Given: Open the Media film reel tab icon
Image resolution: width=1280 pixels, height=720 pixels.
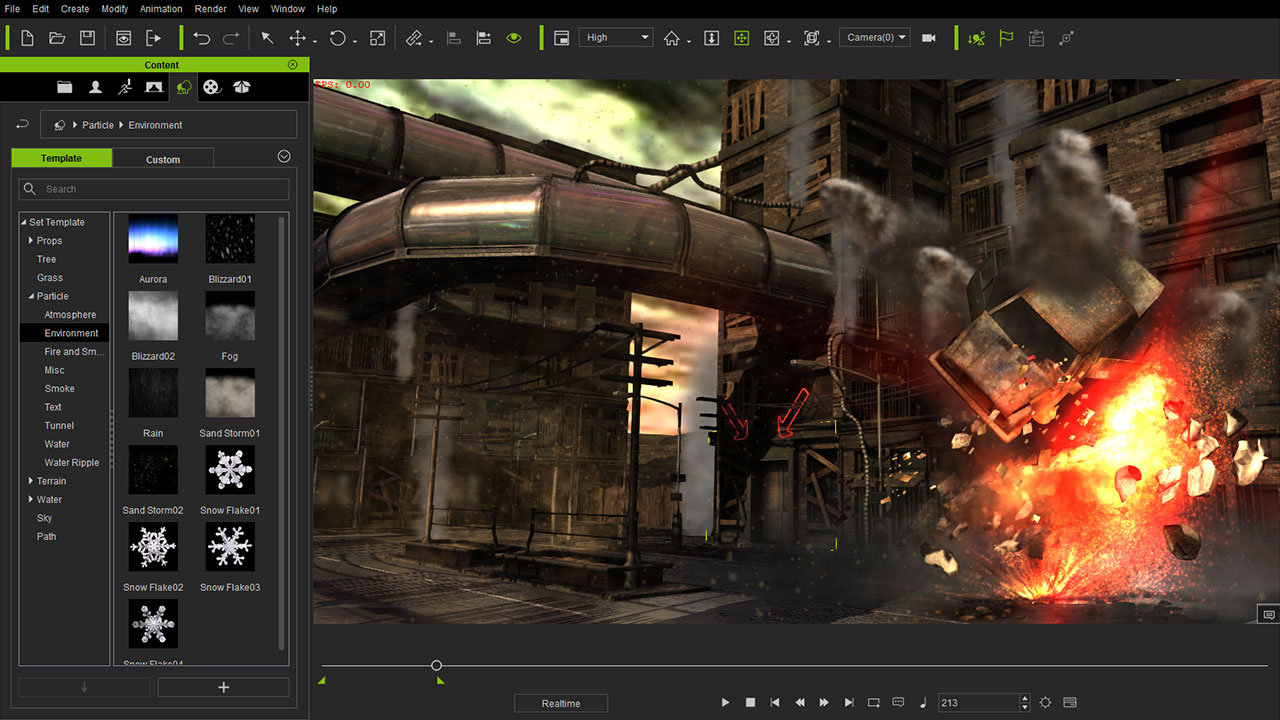Looking at the screenshot, I should 211,87.
